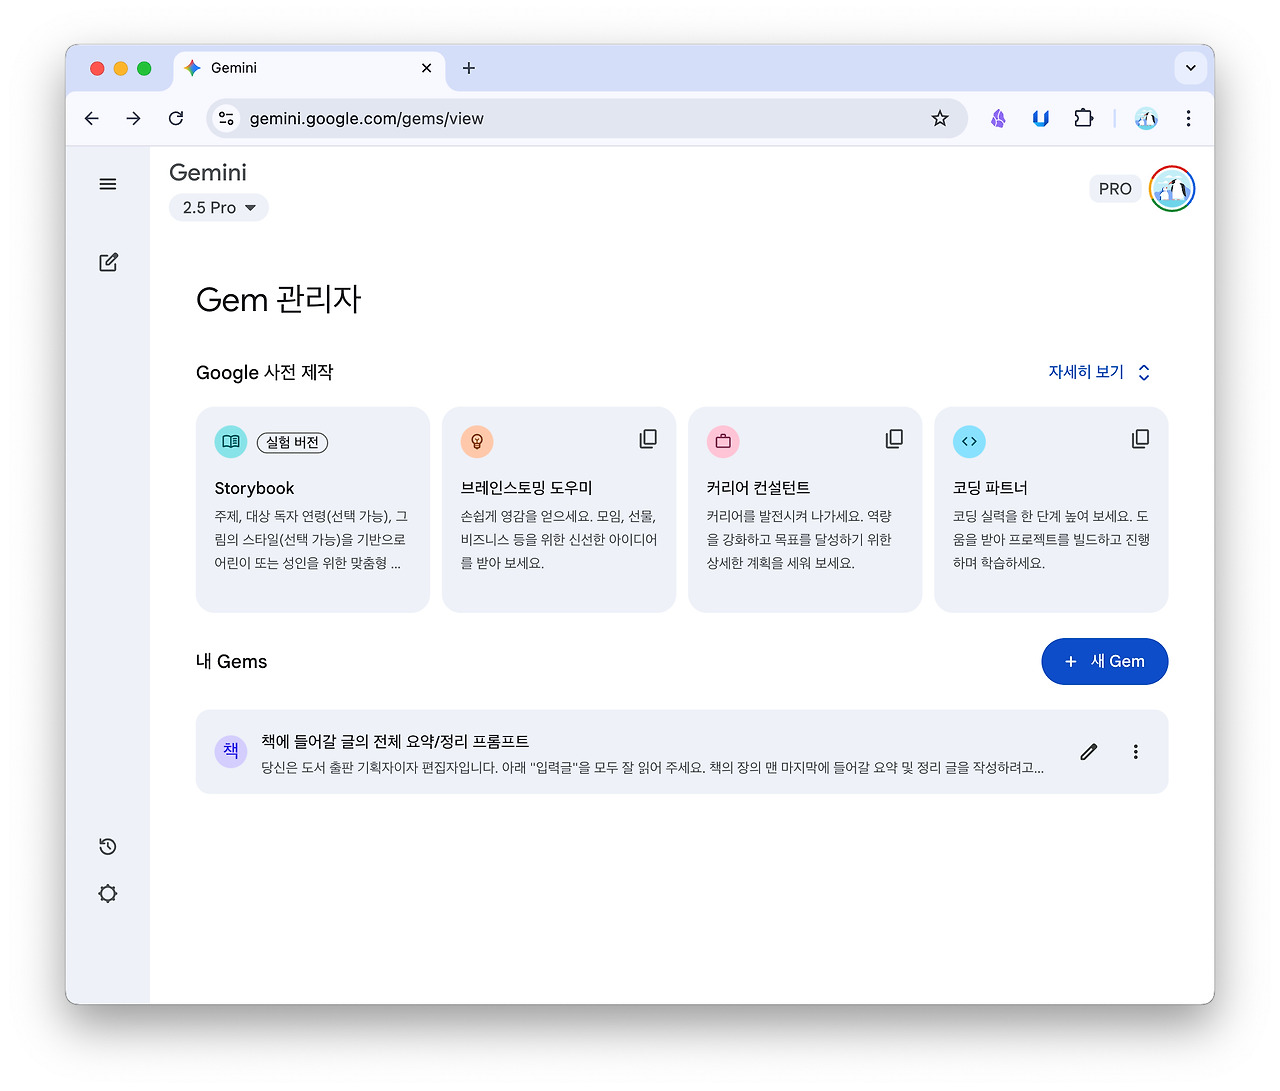Open settings gear icon in sidebar
Viewport: 1280px width, 1091px height.
pos(108,894)
